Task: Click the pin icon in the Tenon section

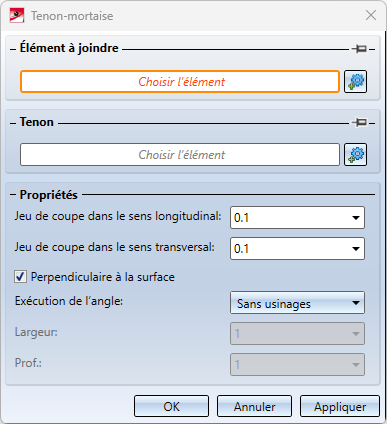Action: pyautogui.click(x=360, y=123)
